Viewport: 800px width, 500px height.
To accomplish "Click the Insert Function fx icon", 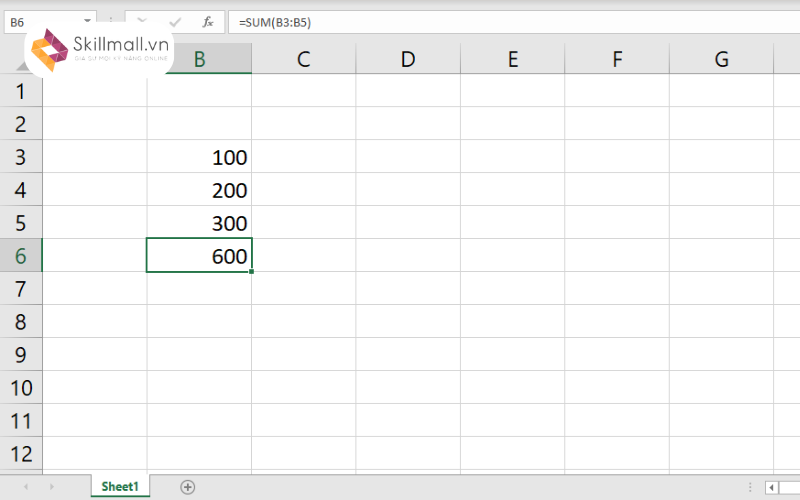I will (208, 22).
